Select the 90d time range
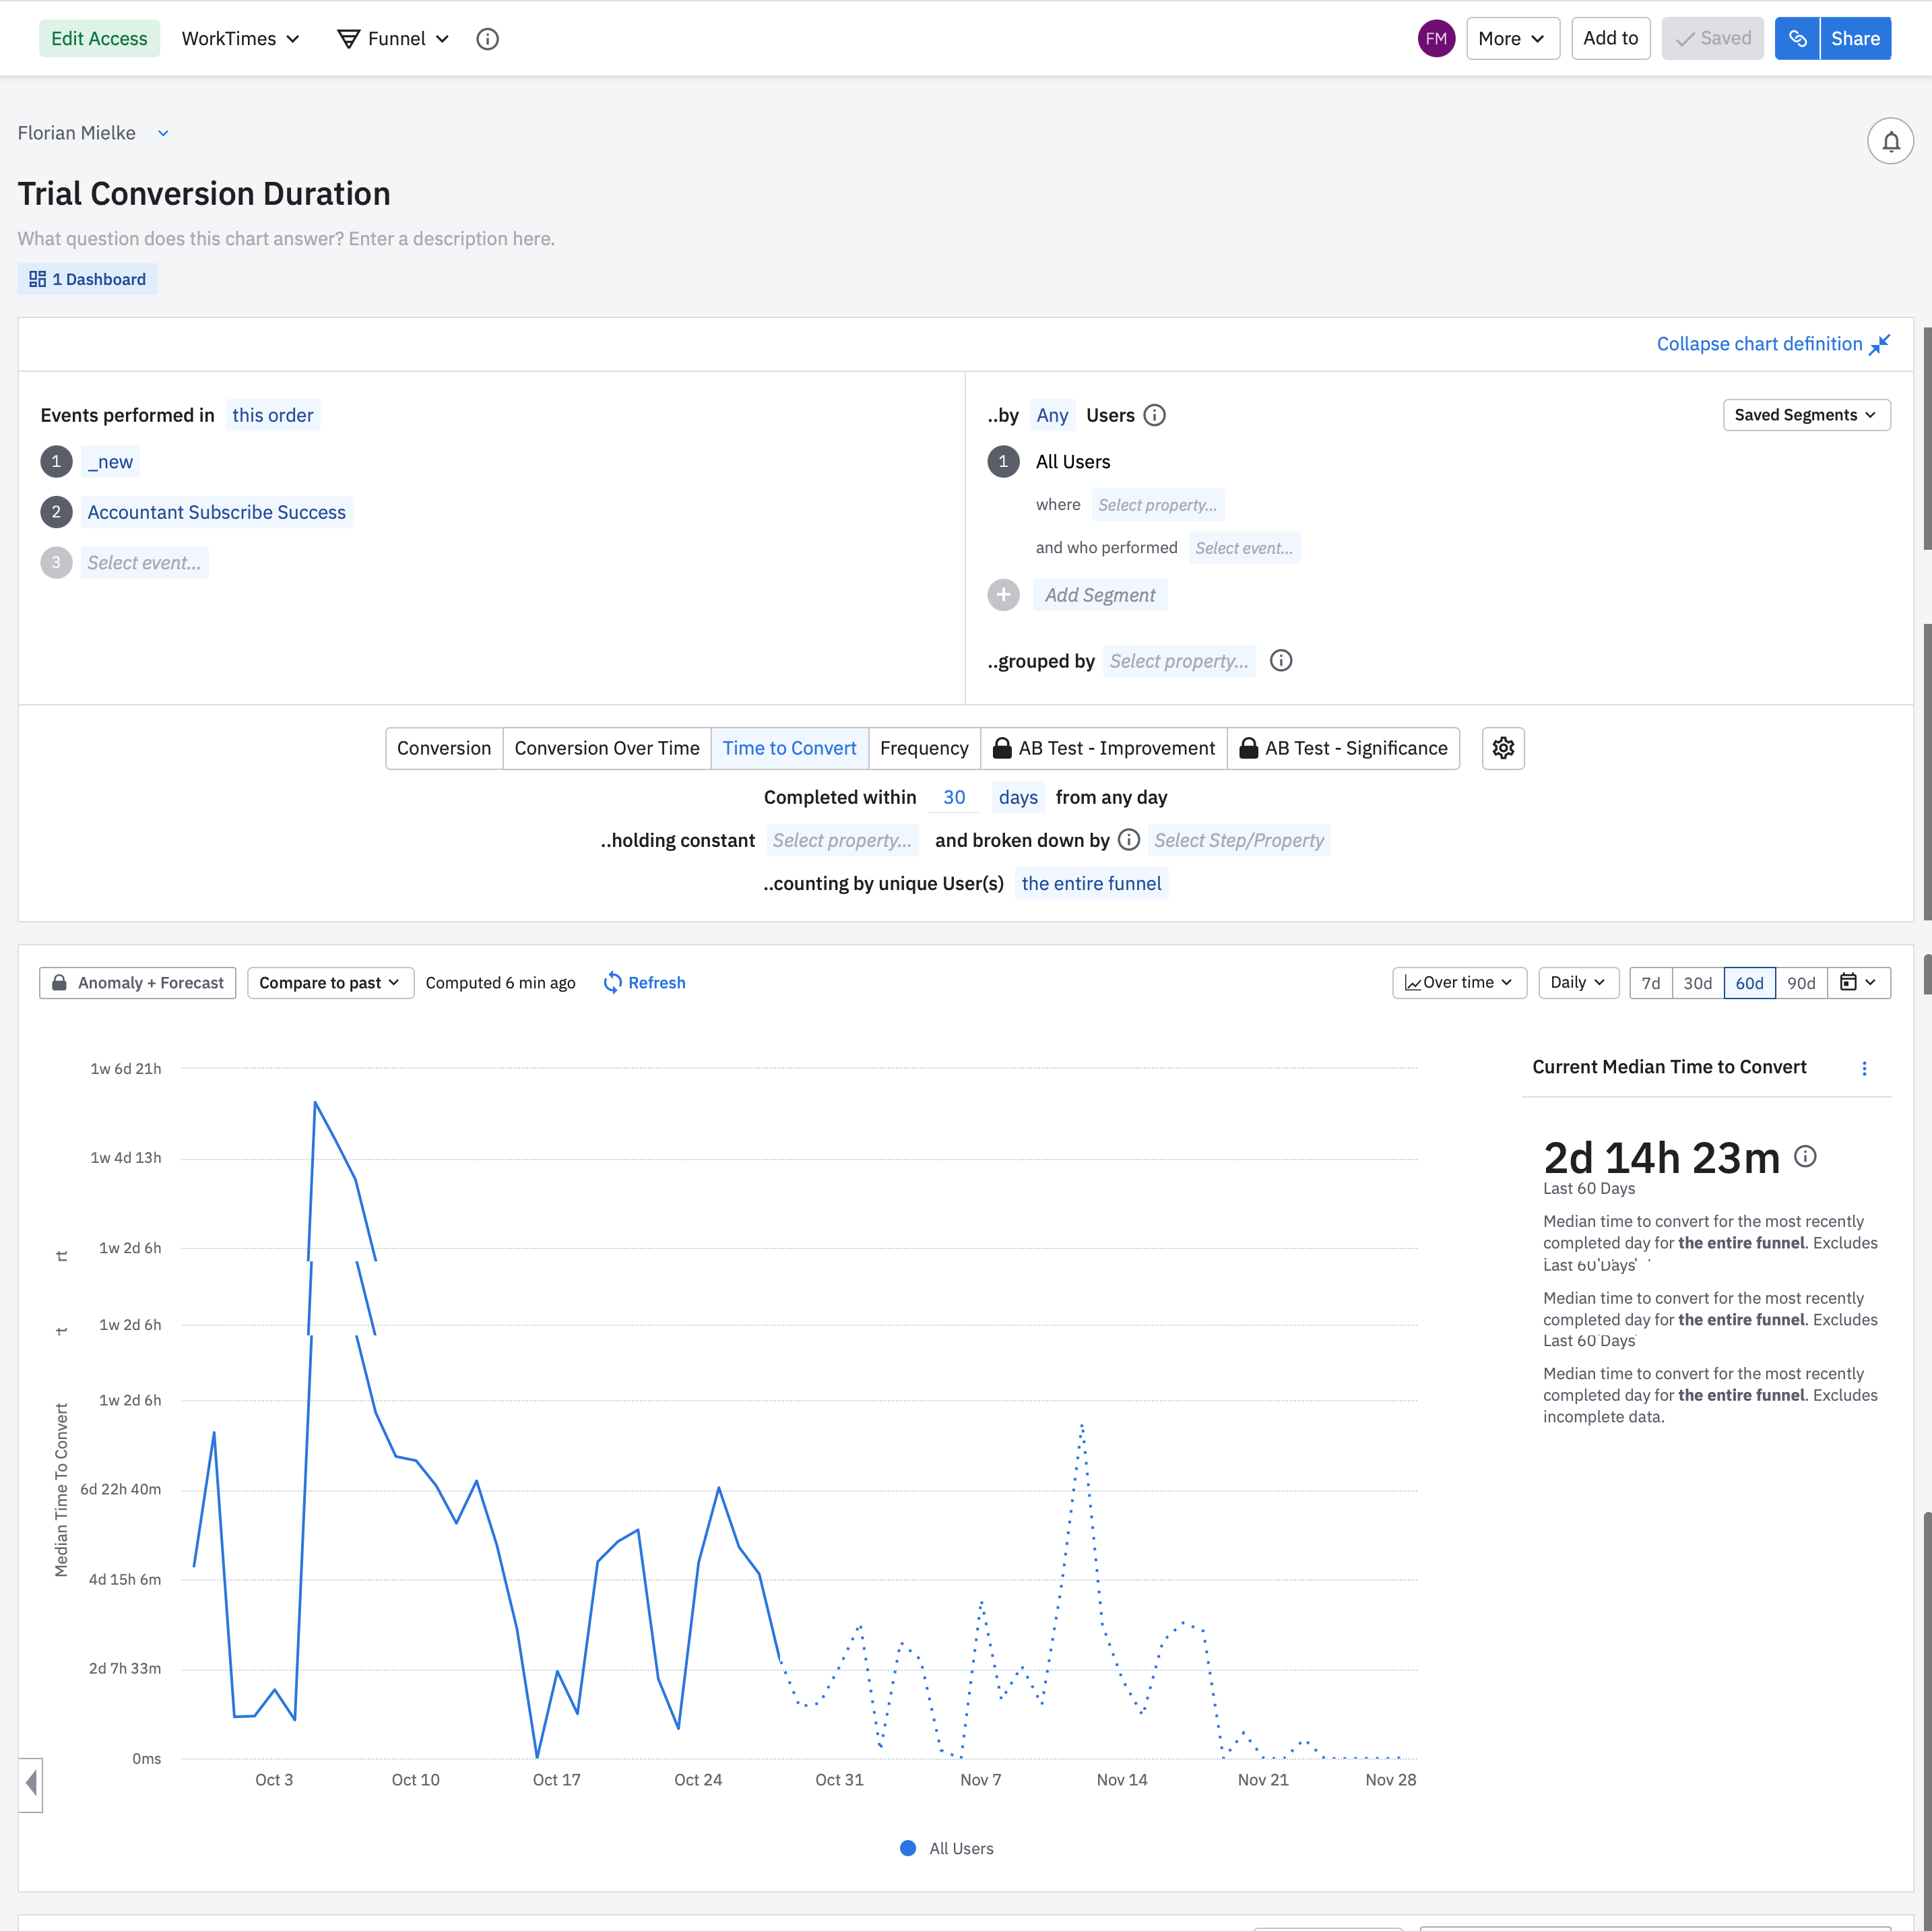This screenshot has height=1931, width=1932. point(1800,983)
